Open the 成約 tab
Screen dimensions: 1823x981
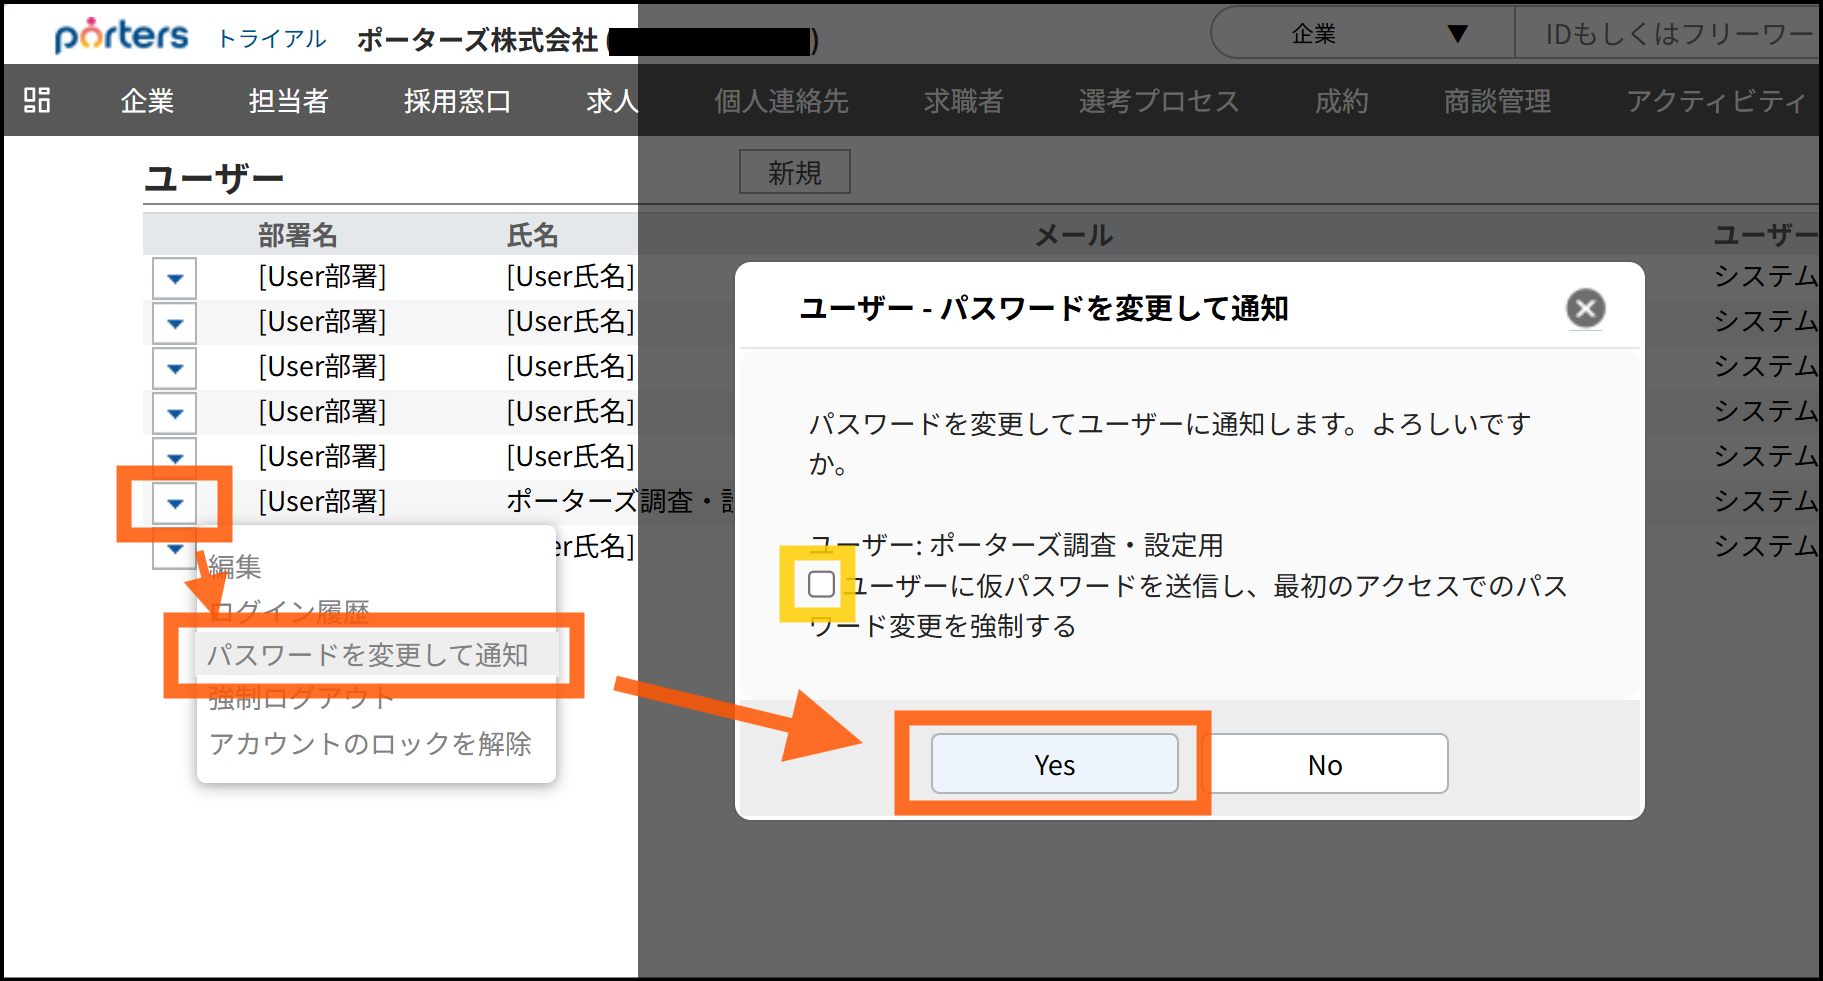click(x=1341, y=101)
